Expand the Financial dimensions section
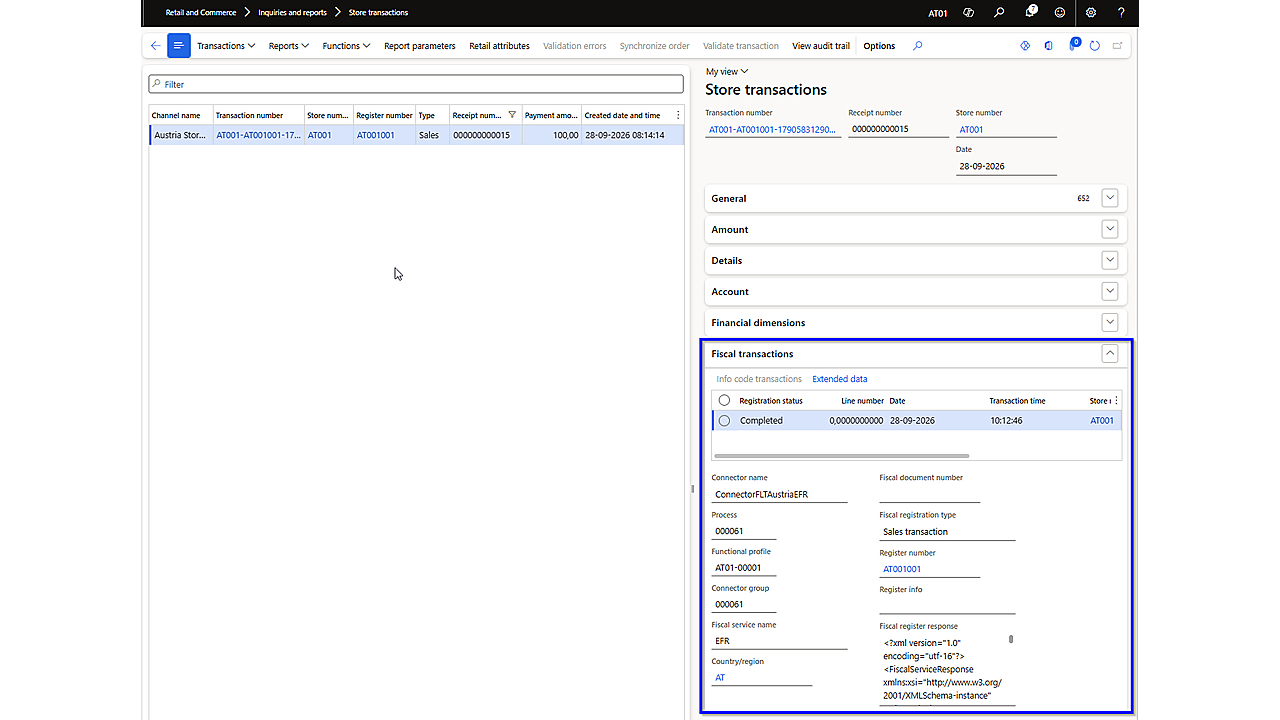1280x720 pixels. click(x=1109, y=322)
